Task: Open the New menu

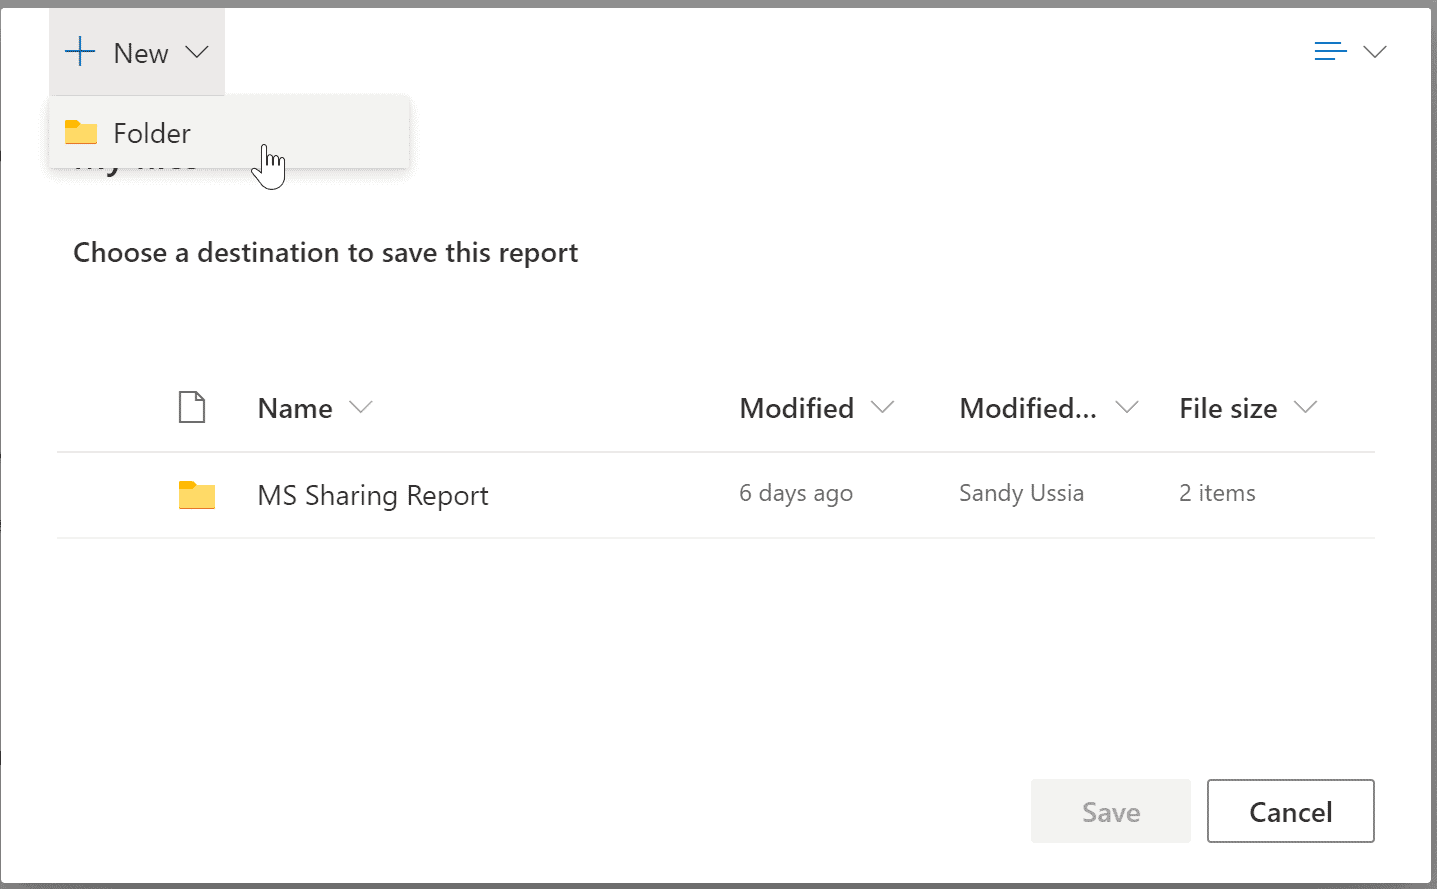Action: [x=137, y=52]
